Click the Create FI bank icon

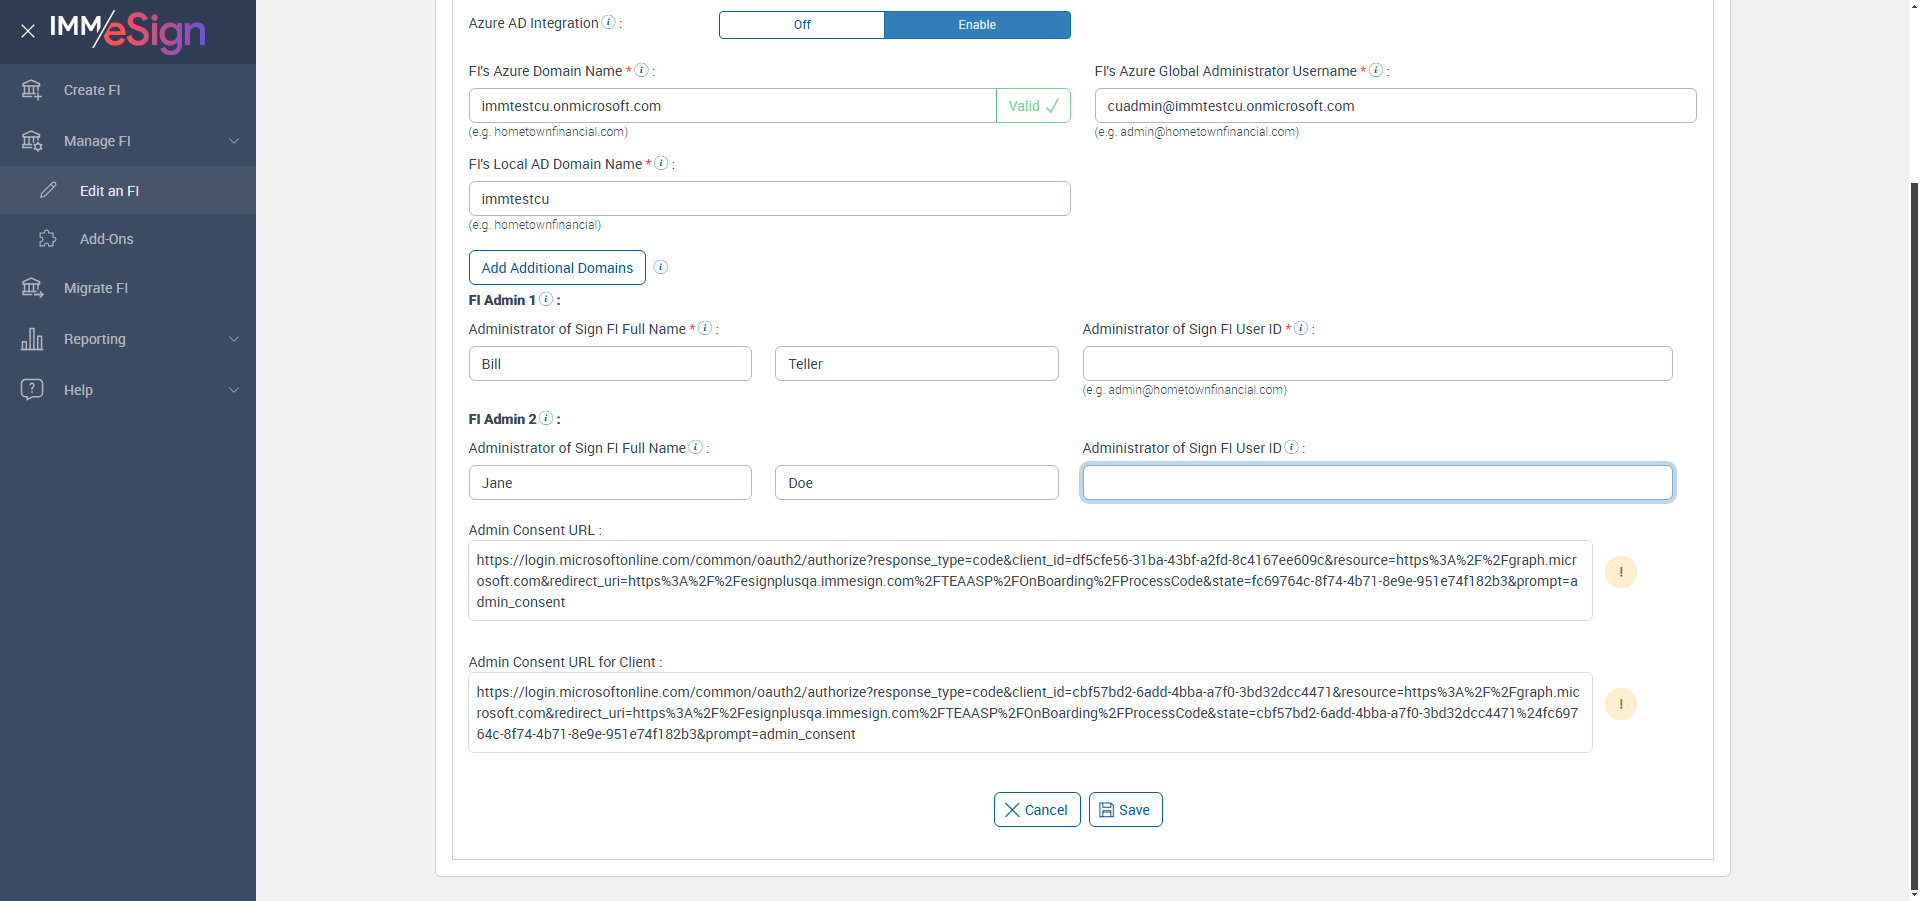pos(32,90)
